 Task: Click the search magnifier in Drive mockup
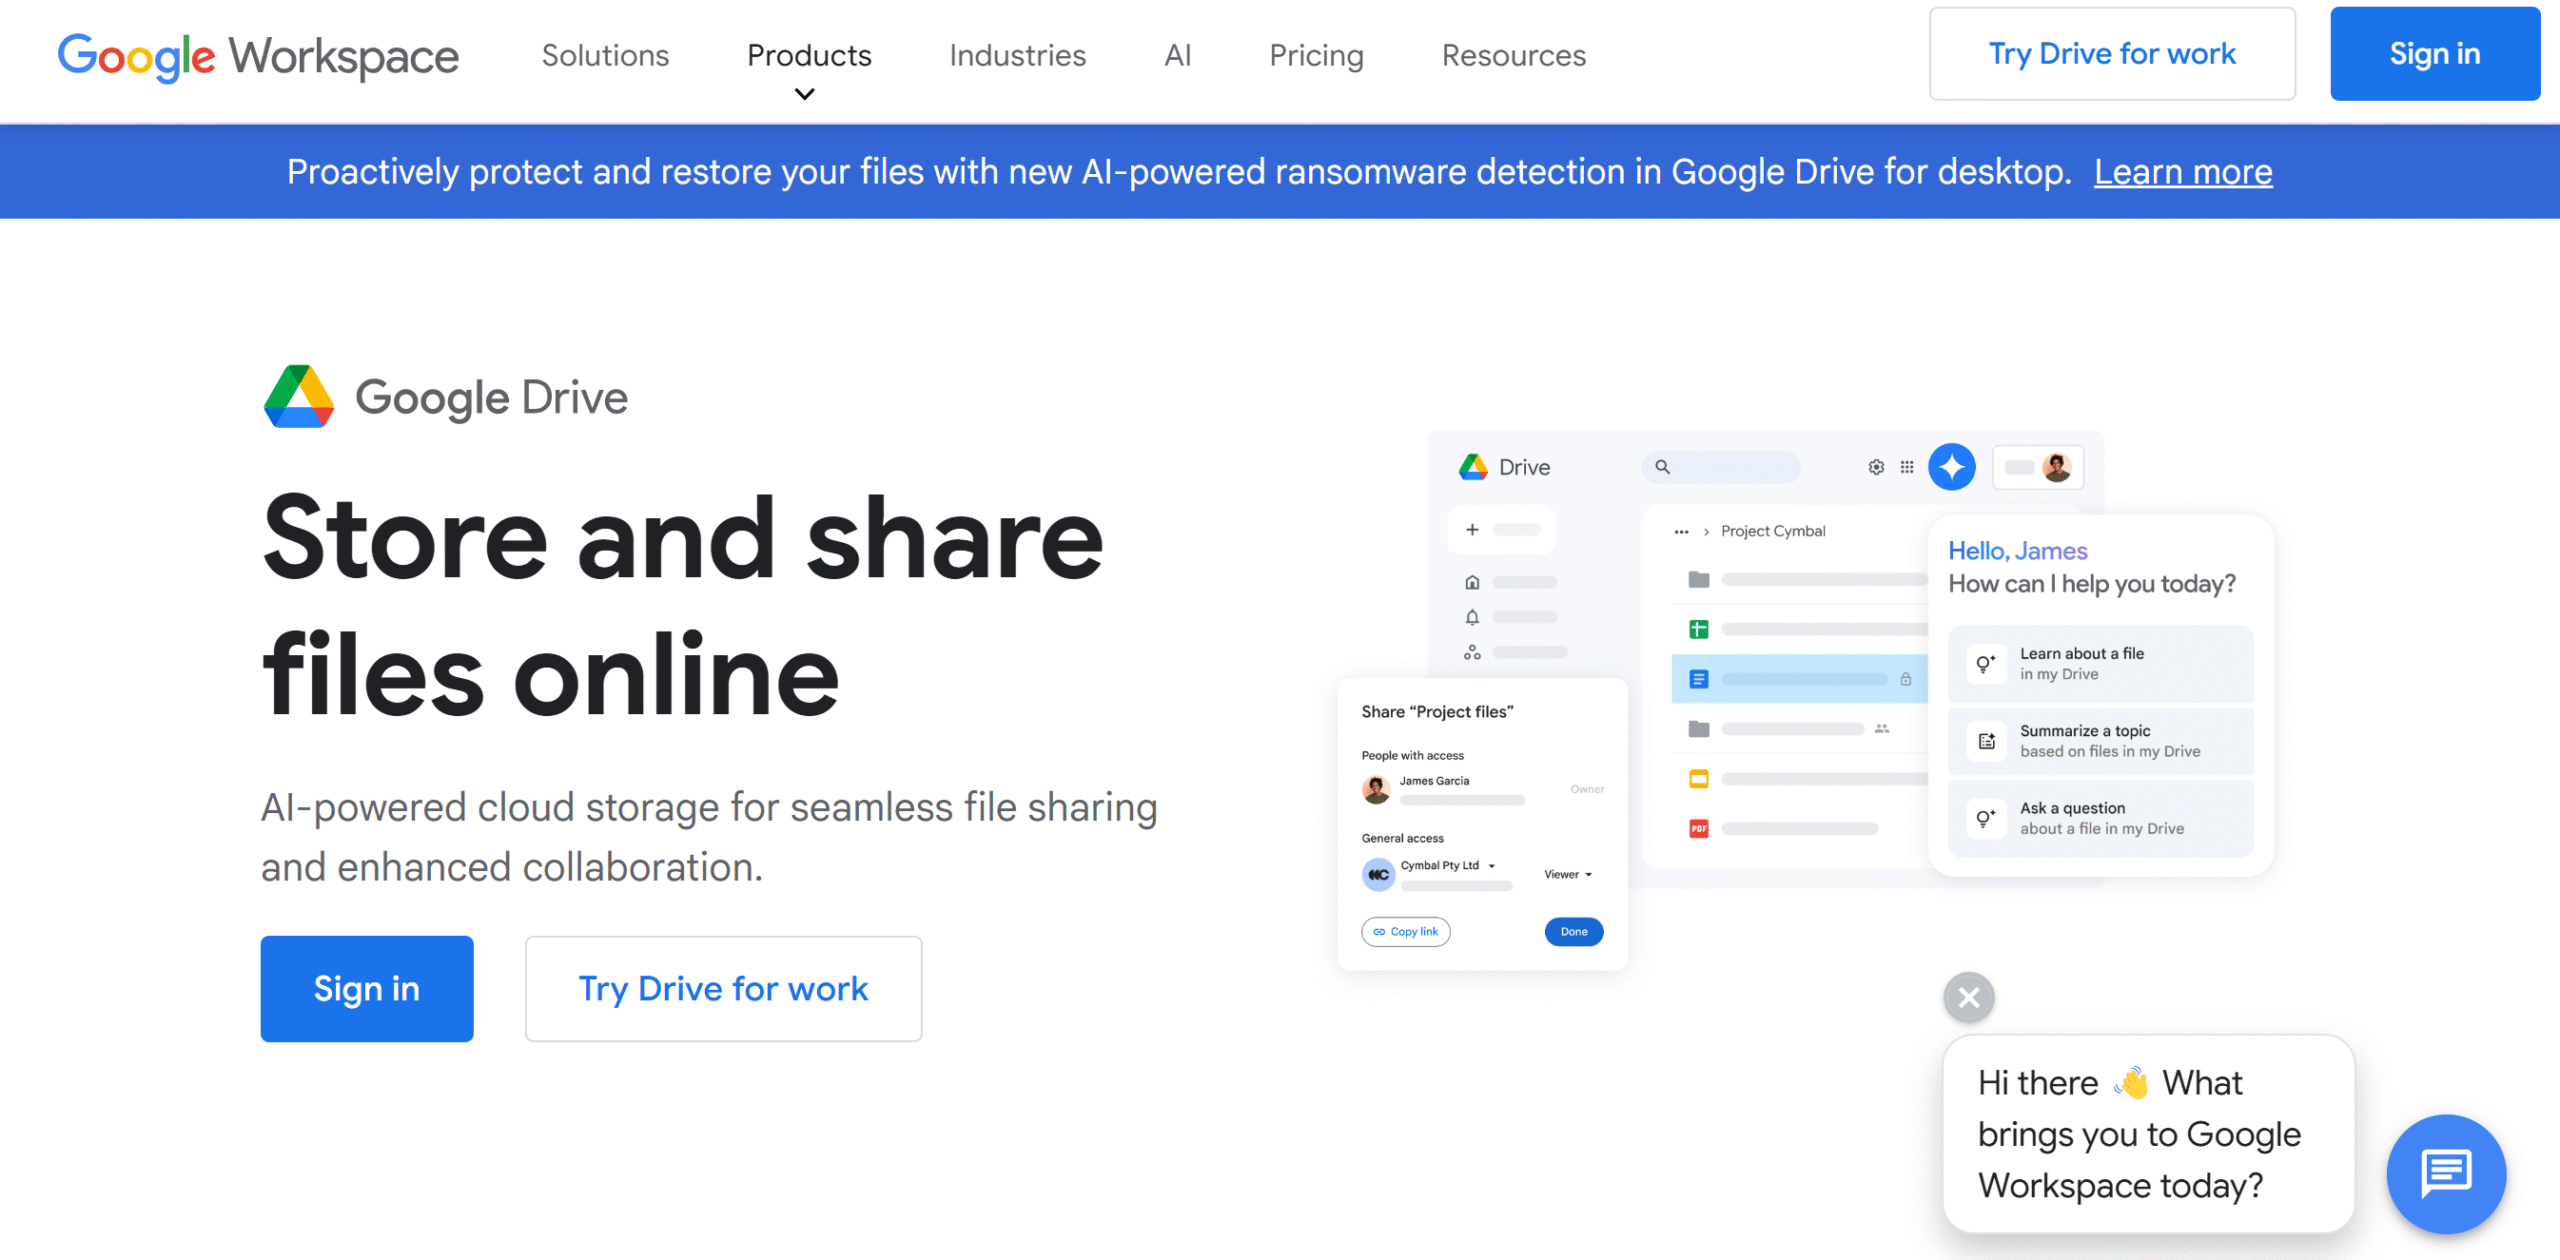coord(1662,467)
